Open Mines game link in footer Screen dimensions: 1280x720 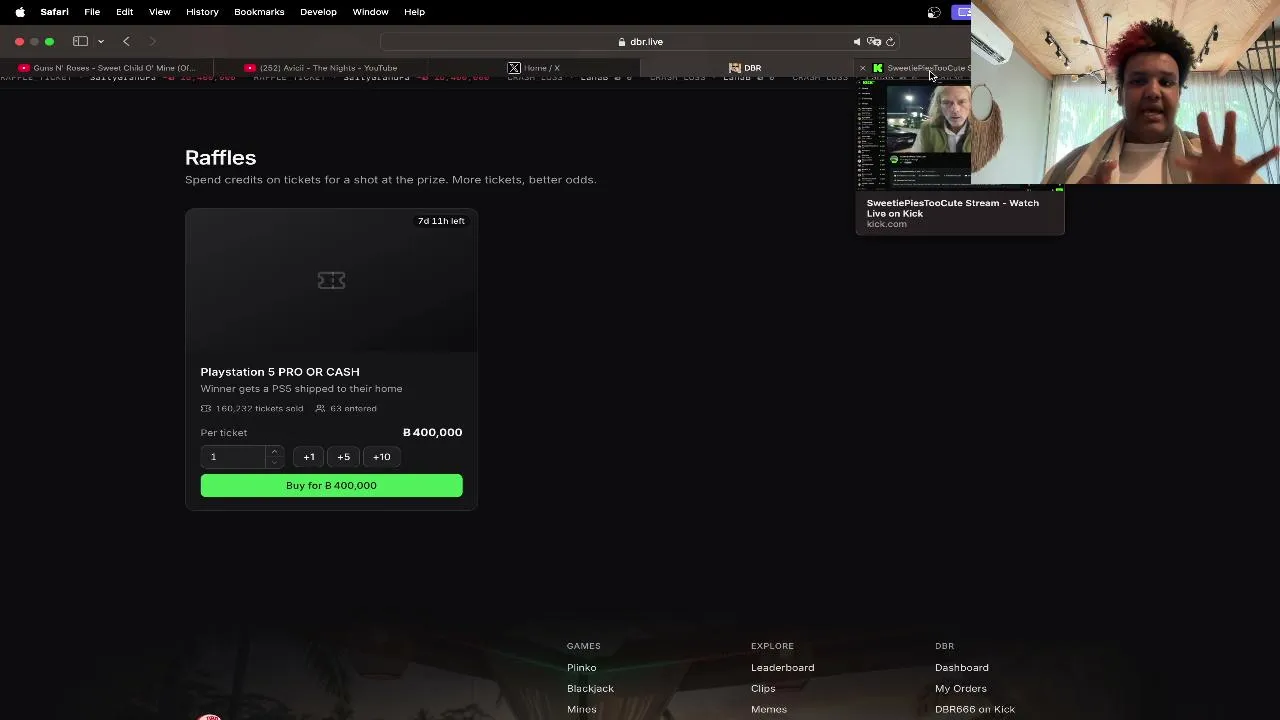pos(581,710)
